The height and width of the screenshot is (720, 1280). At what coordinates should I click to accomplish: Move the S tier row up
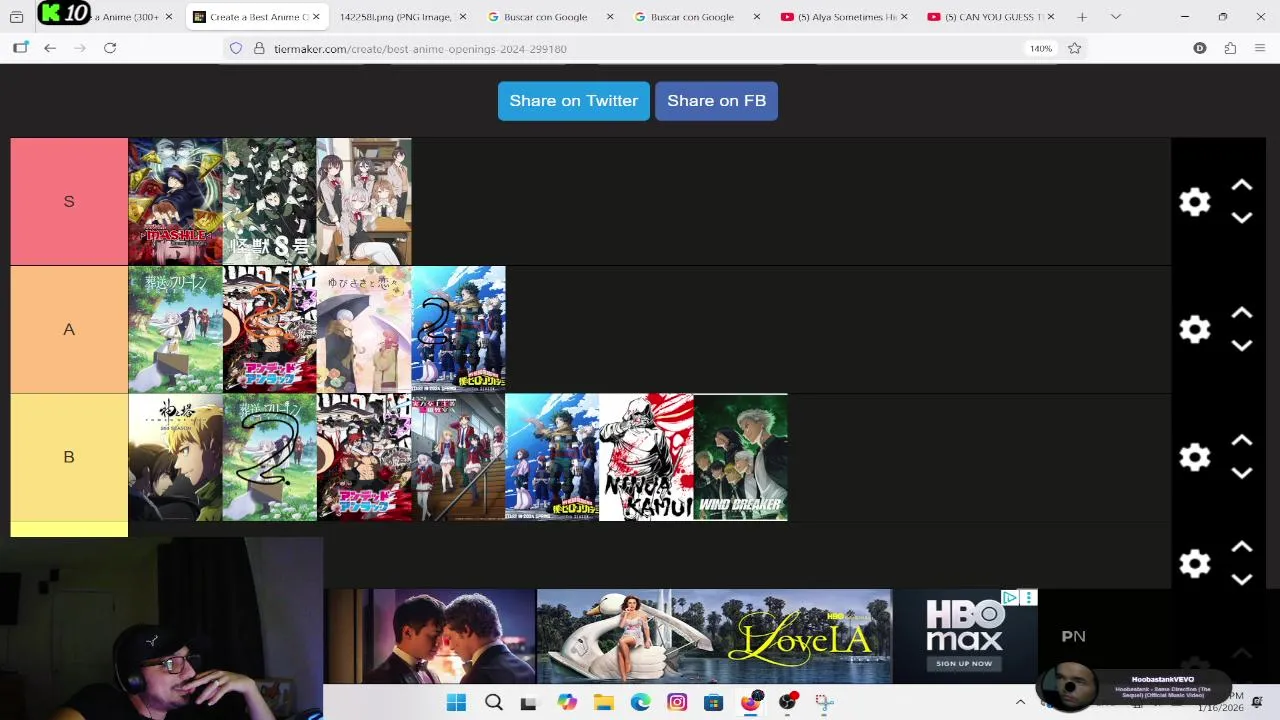pyautogui.click(x=1241, y=186)
